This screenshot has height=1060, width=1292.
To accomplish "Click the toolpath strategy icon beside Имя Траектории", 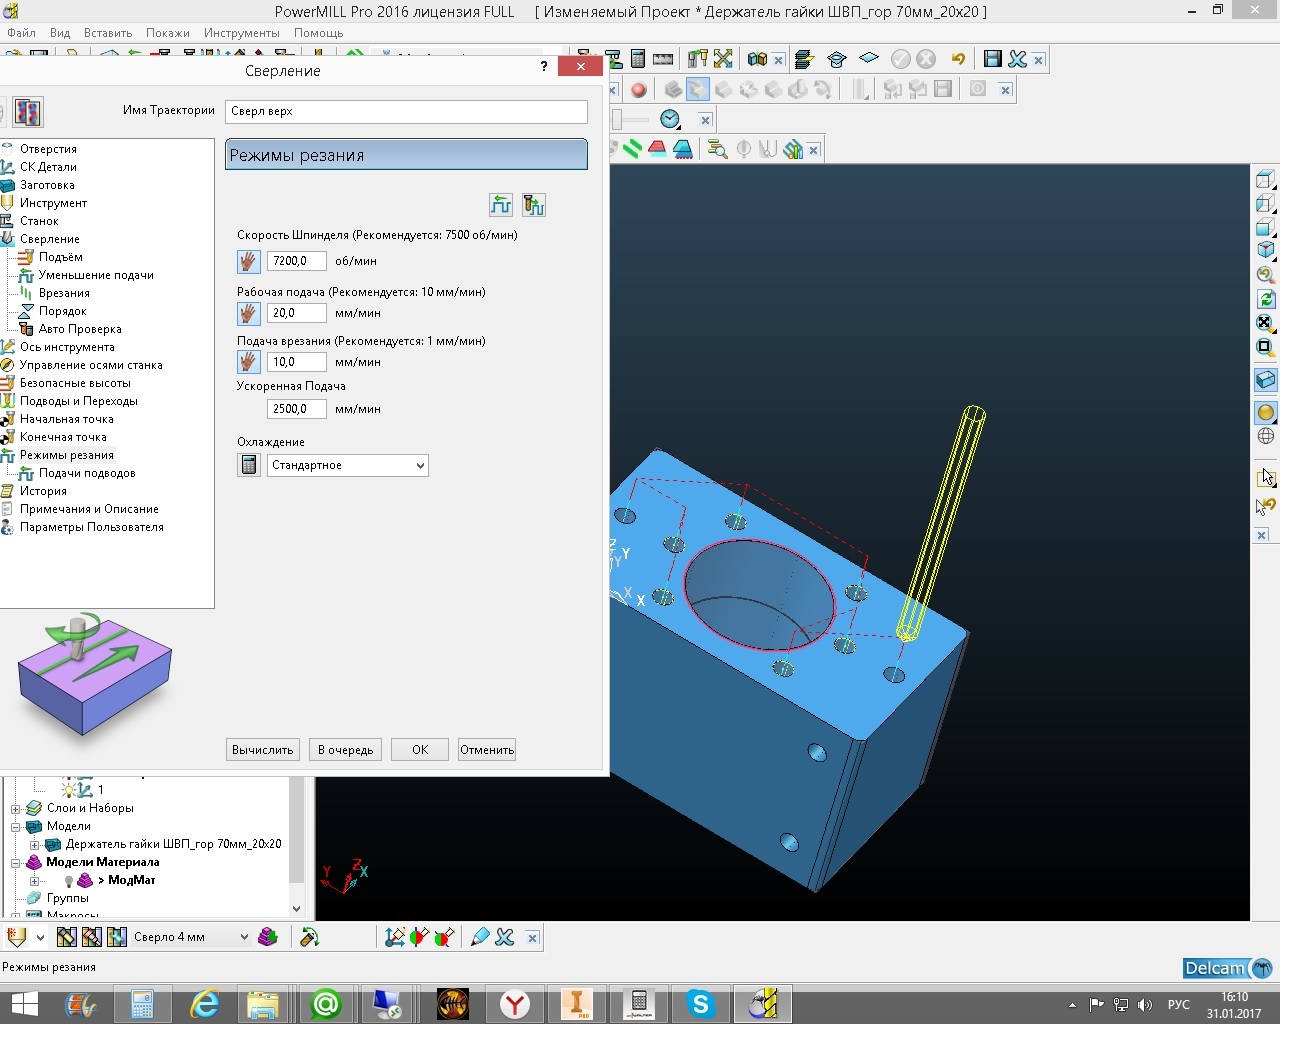I will [27, 112].
